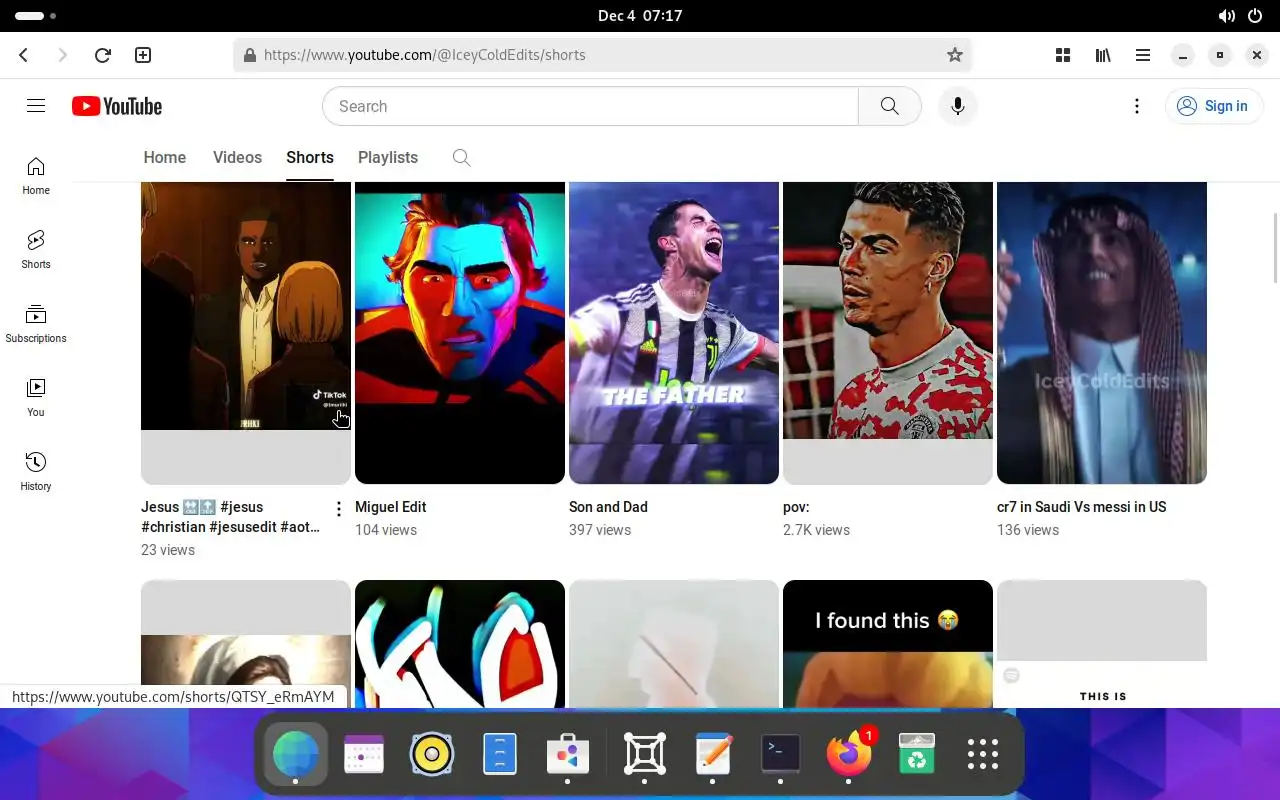The width and height of the screenshot is (1280, 800).
Task: Open the software store in dock
Action: pyautogui.click(x=567, y=754)
